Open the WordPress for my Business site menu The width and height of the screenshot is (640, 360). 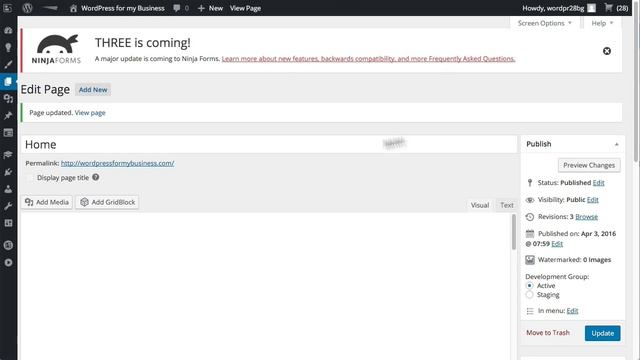[x=117, y=8]
